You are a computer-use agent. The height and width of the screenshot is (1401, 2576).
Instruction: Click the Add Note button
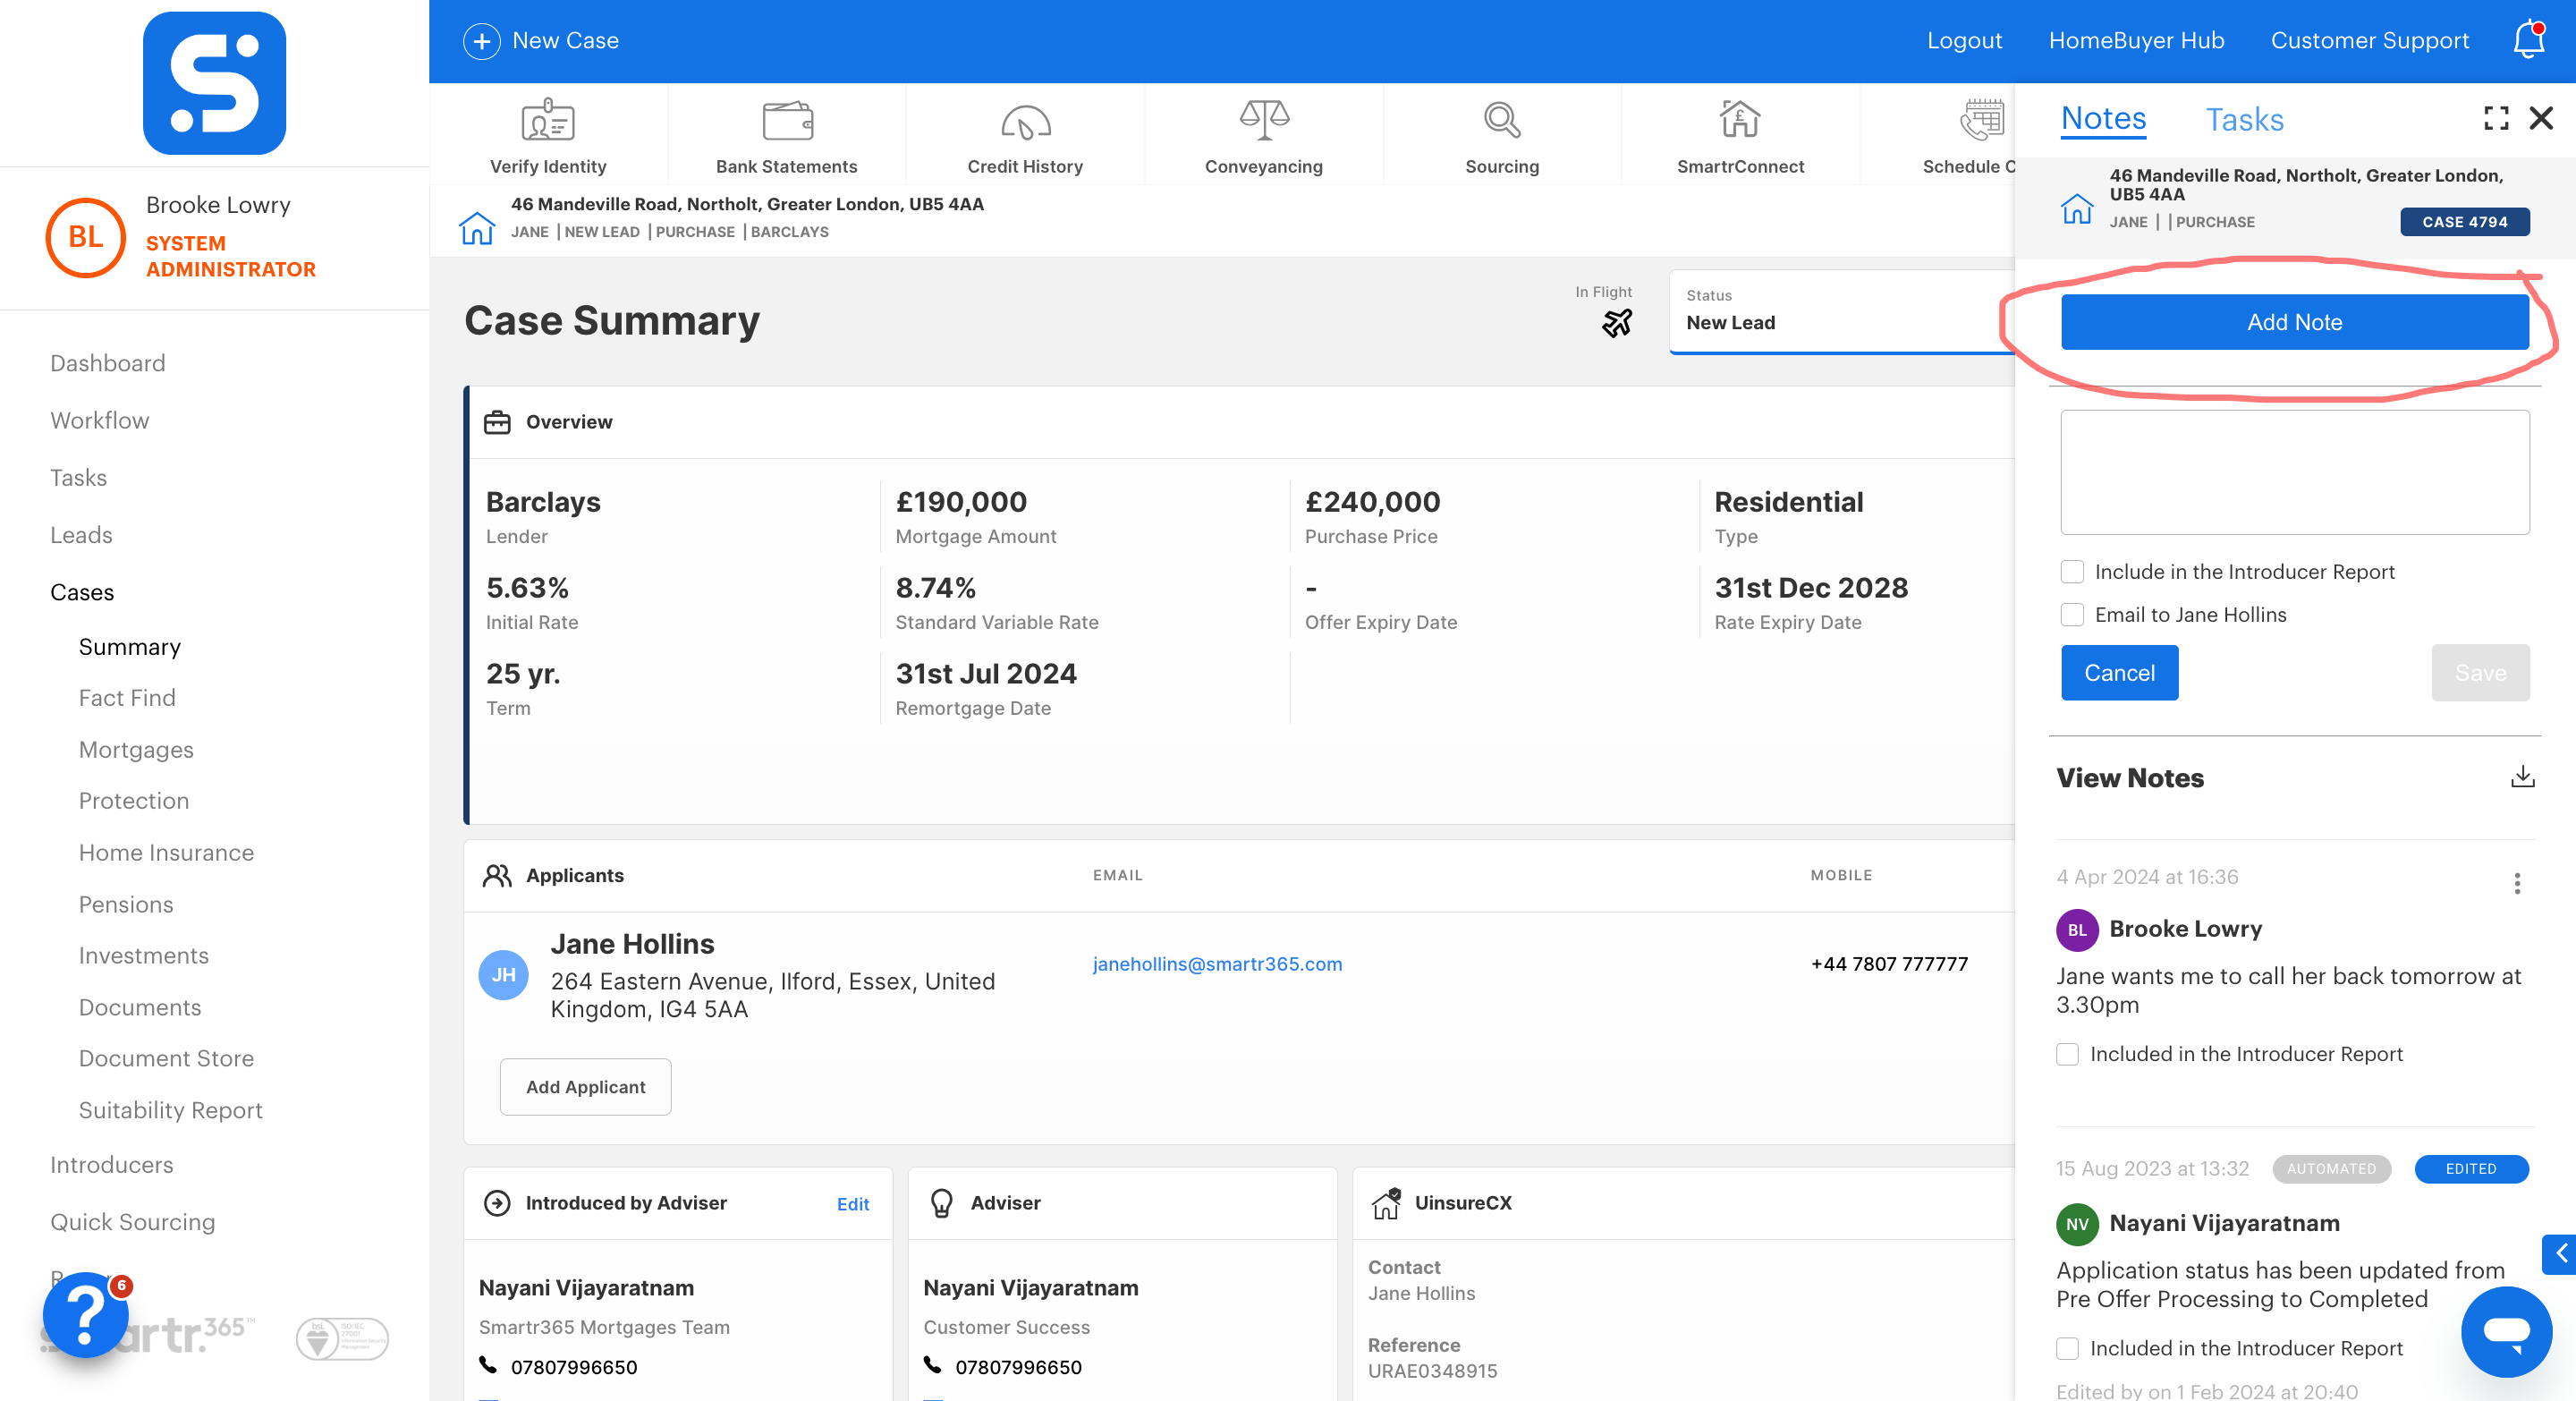(x=2295, y=322)
